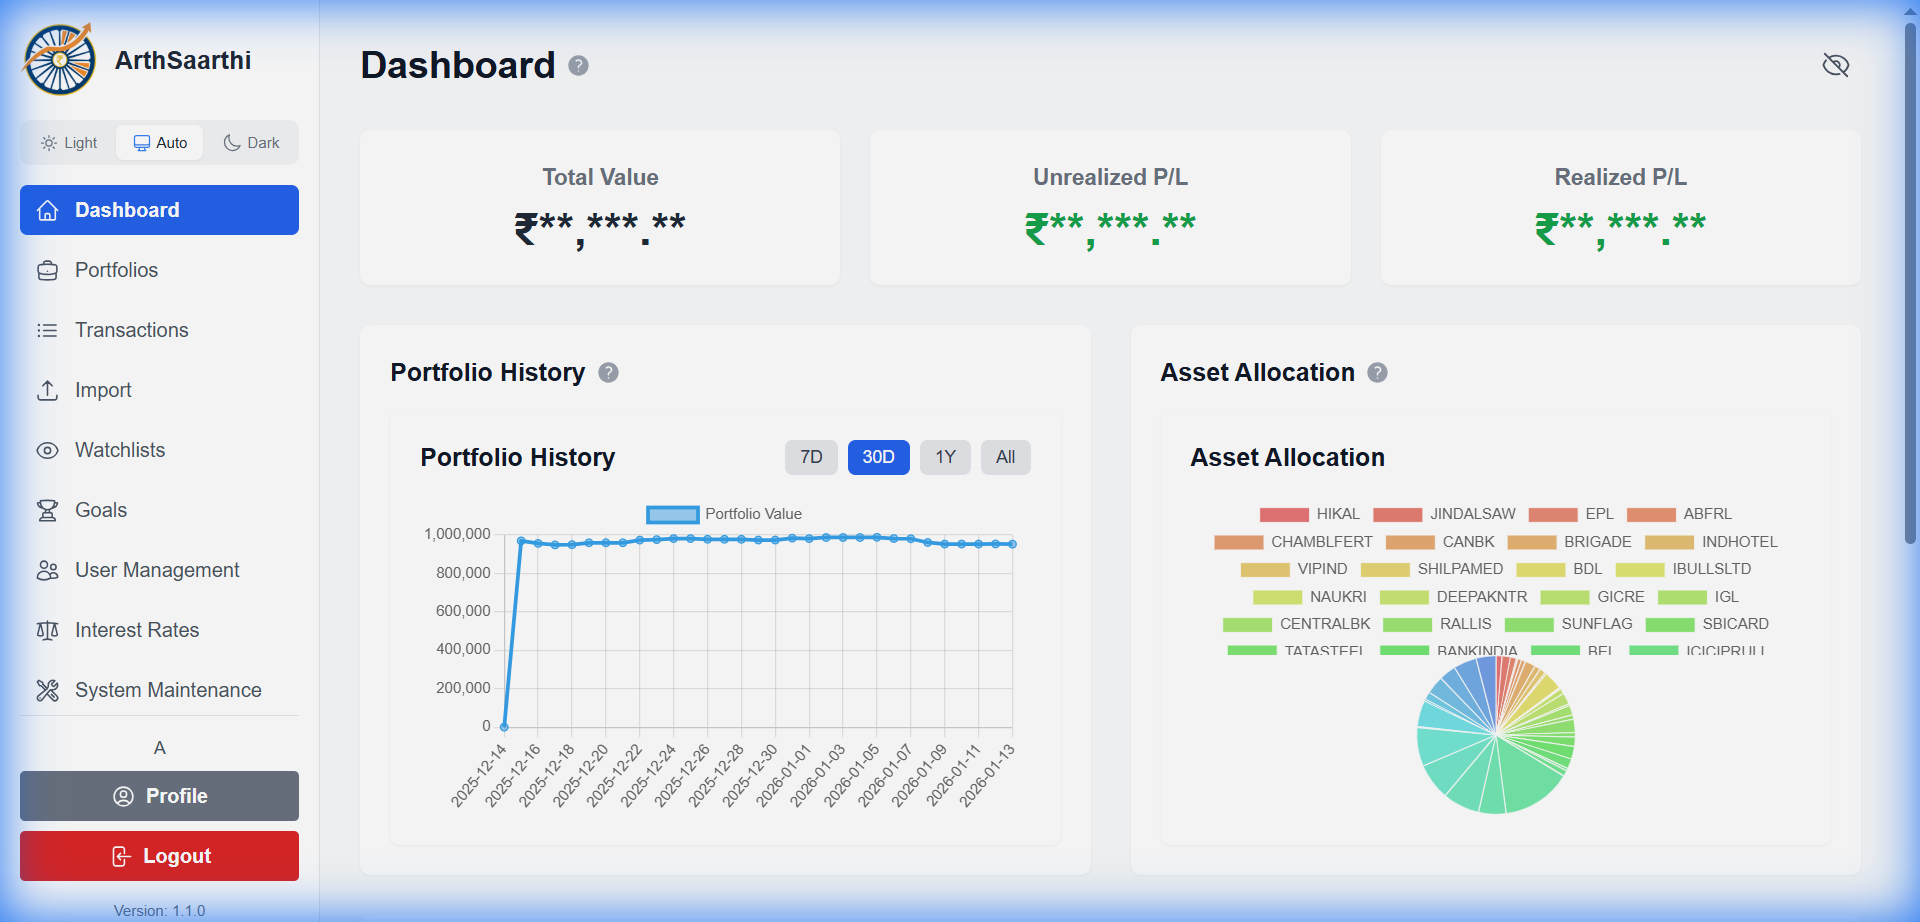
Task: Open Watchlists via the eye icon
Action: (48, 450)
